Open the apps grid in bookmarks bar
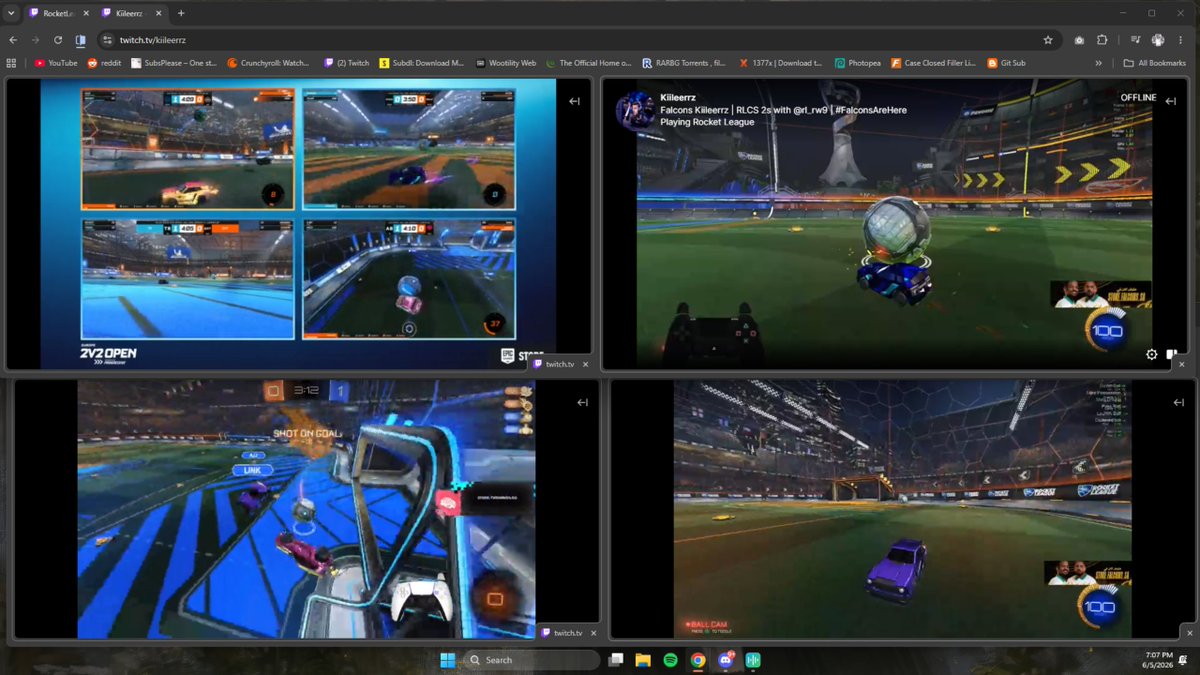Image resolution: width=1200 pixels, height=675 pixels. [x=12, y=63]
